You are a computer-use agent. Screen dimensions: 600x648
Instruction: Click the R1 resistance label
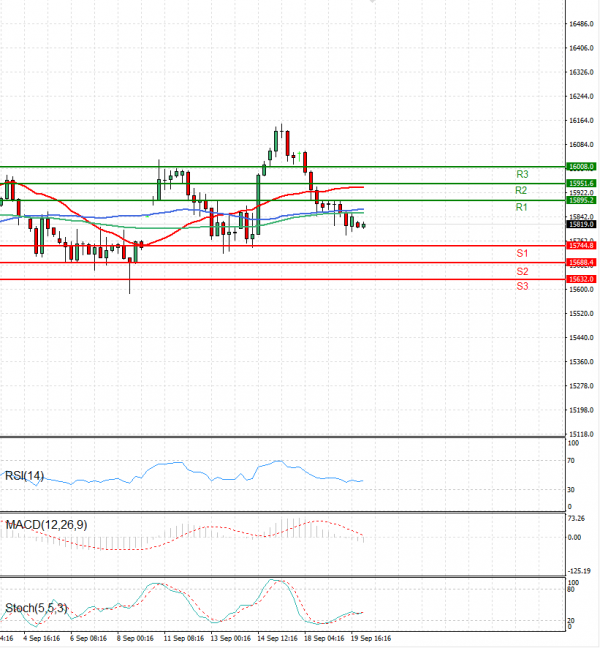tap(521, 207)
